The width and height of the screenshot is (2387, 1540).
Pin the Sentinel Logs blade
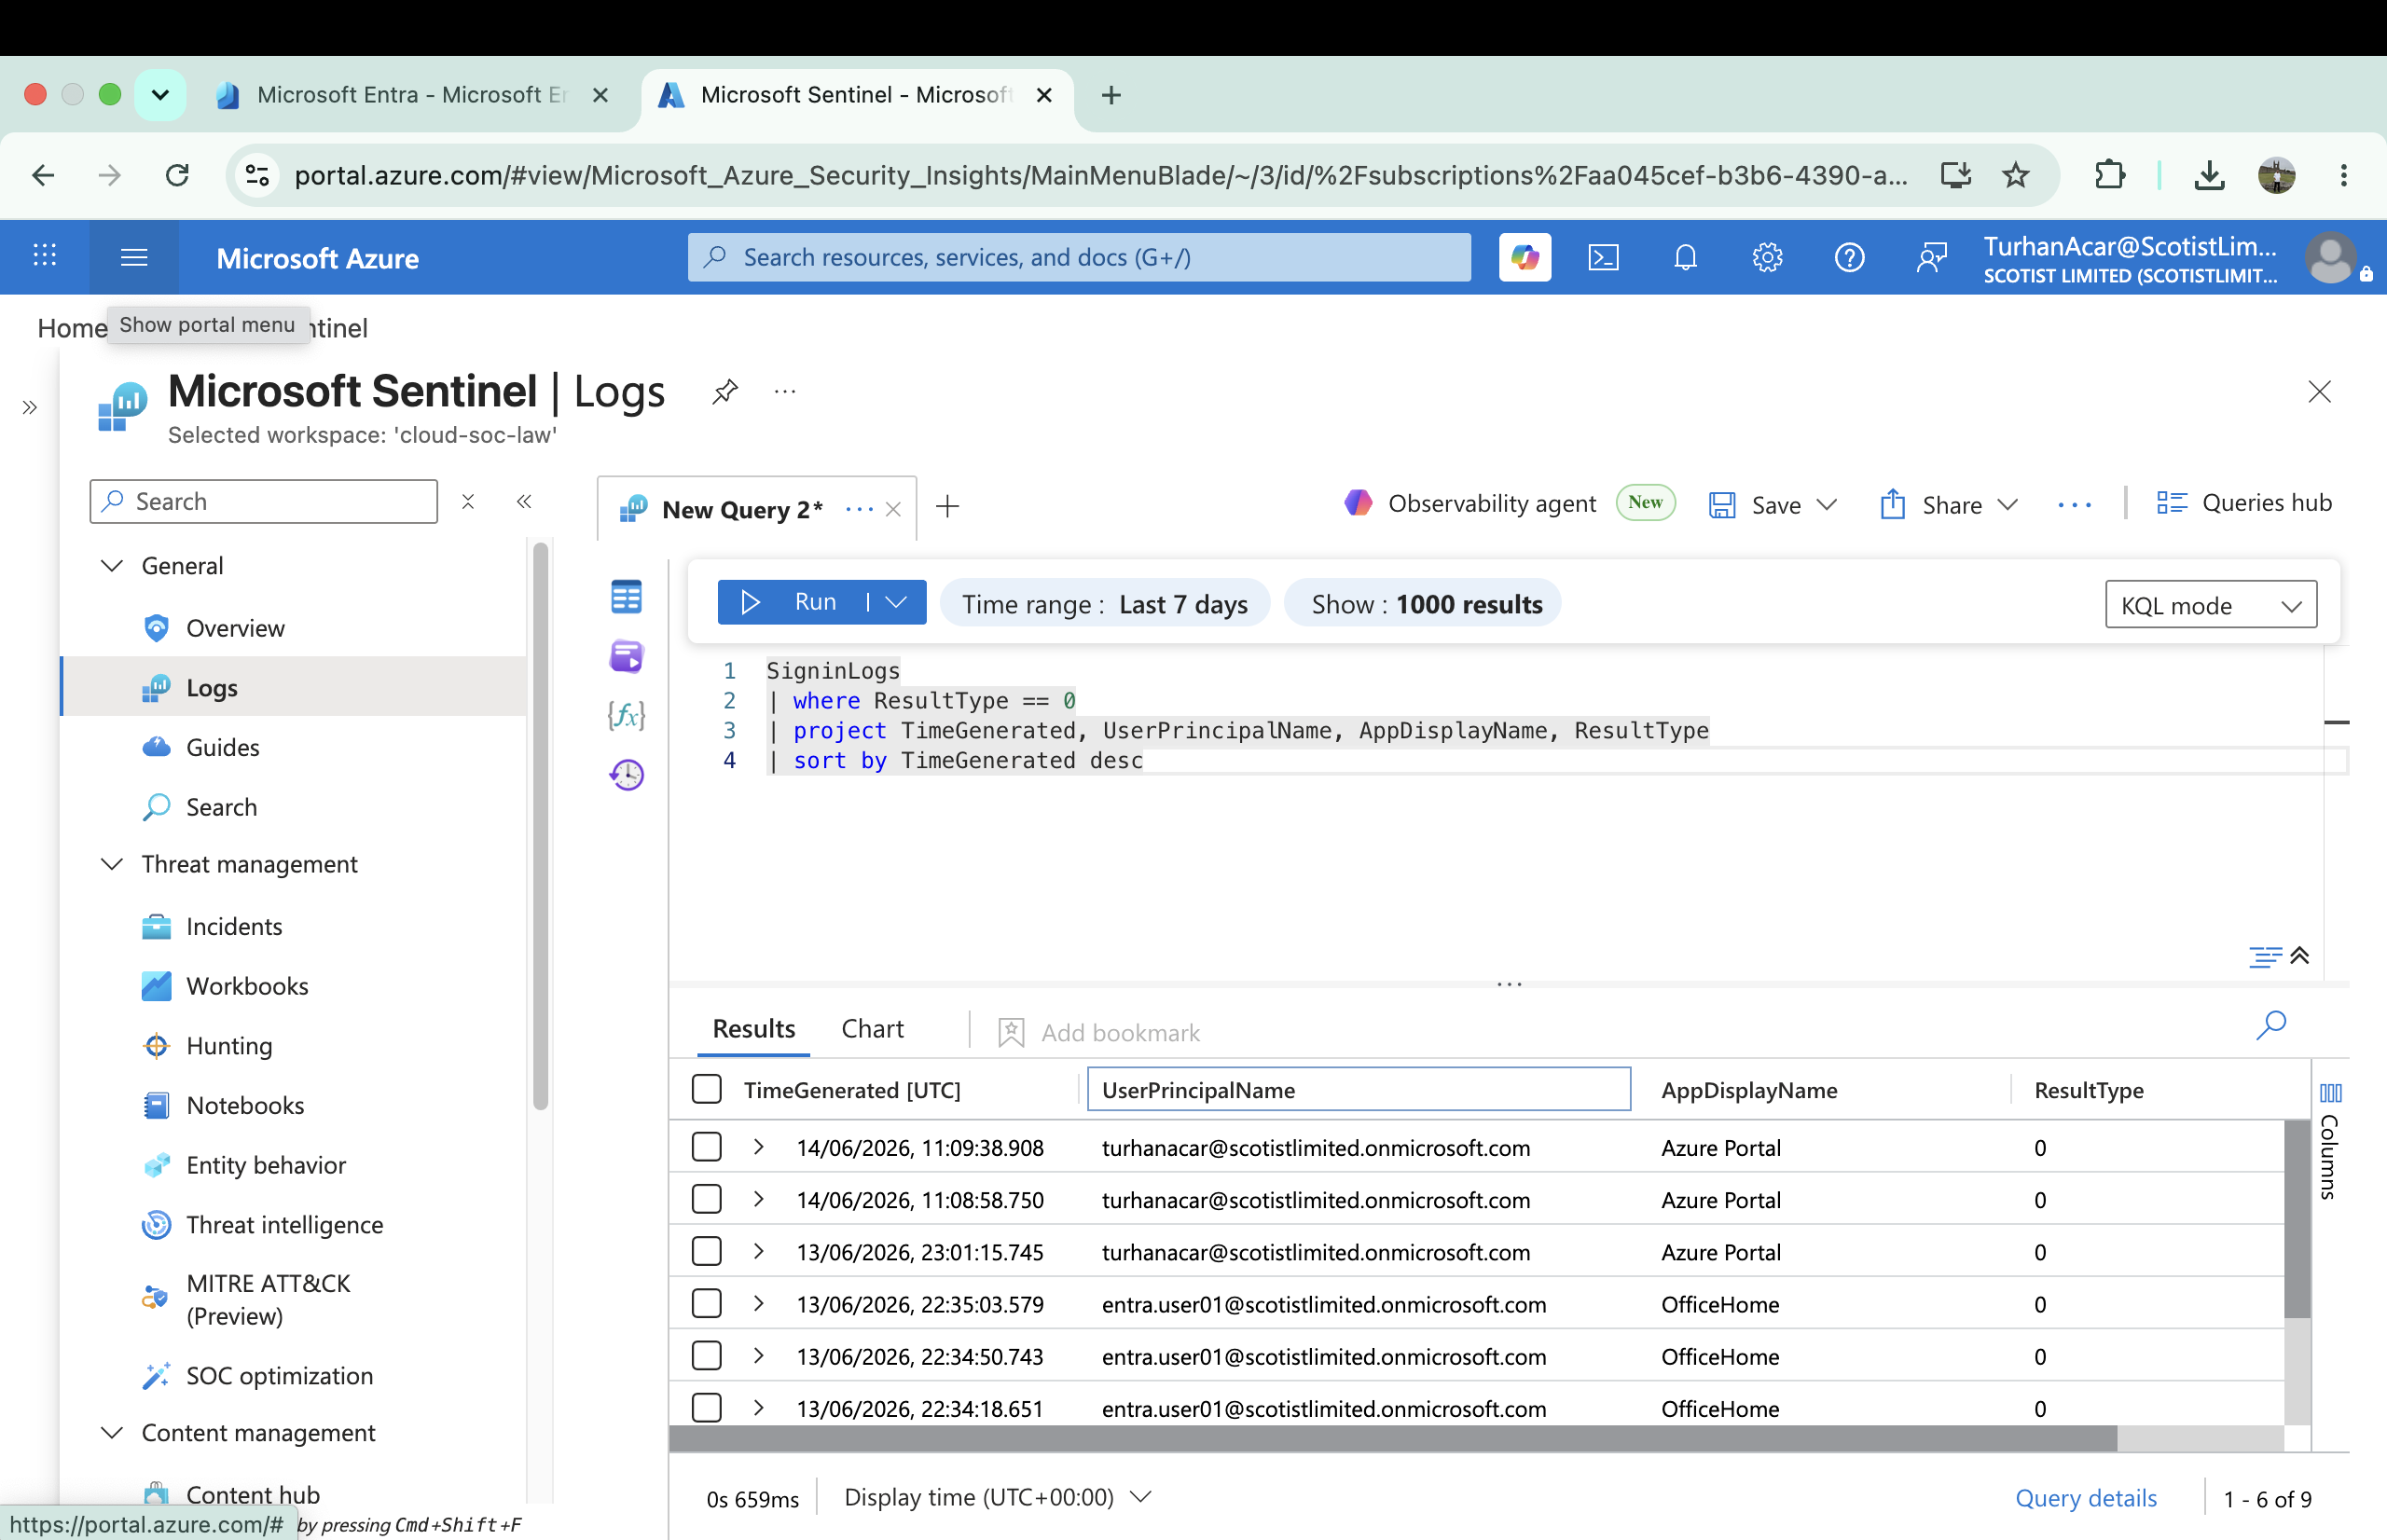[725, 391]
